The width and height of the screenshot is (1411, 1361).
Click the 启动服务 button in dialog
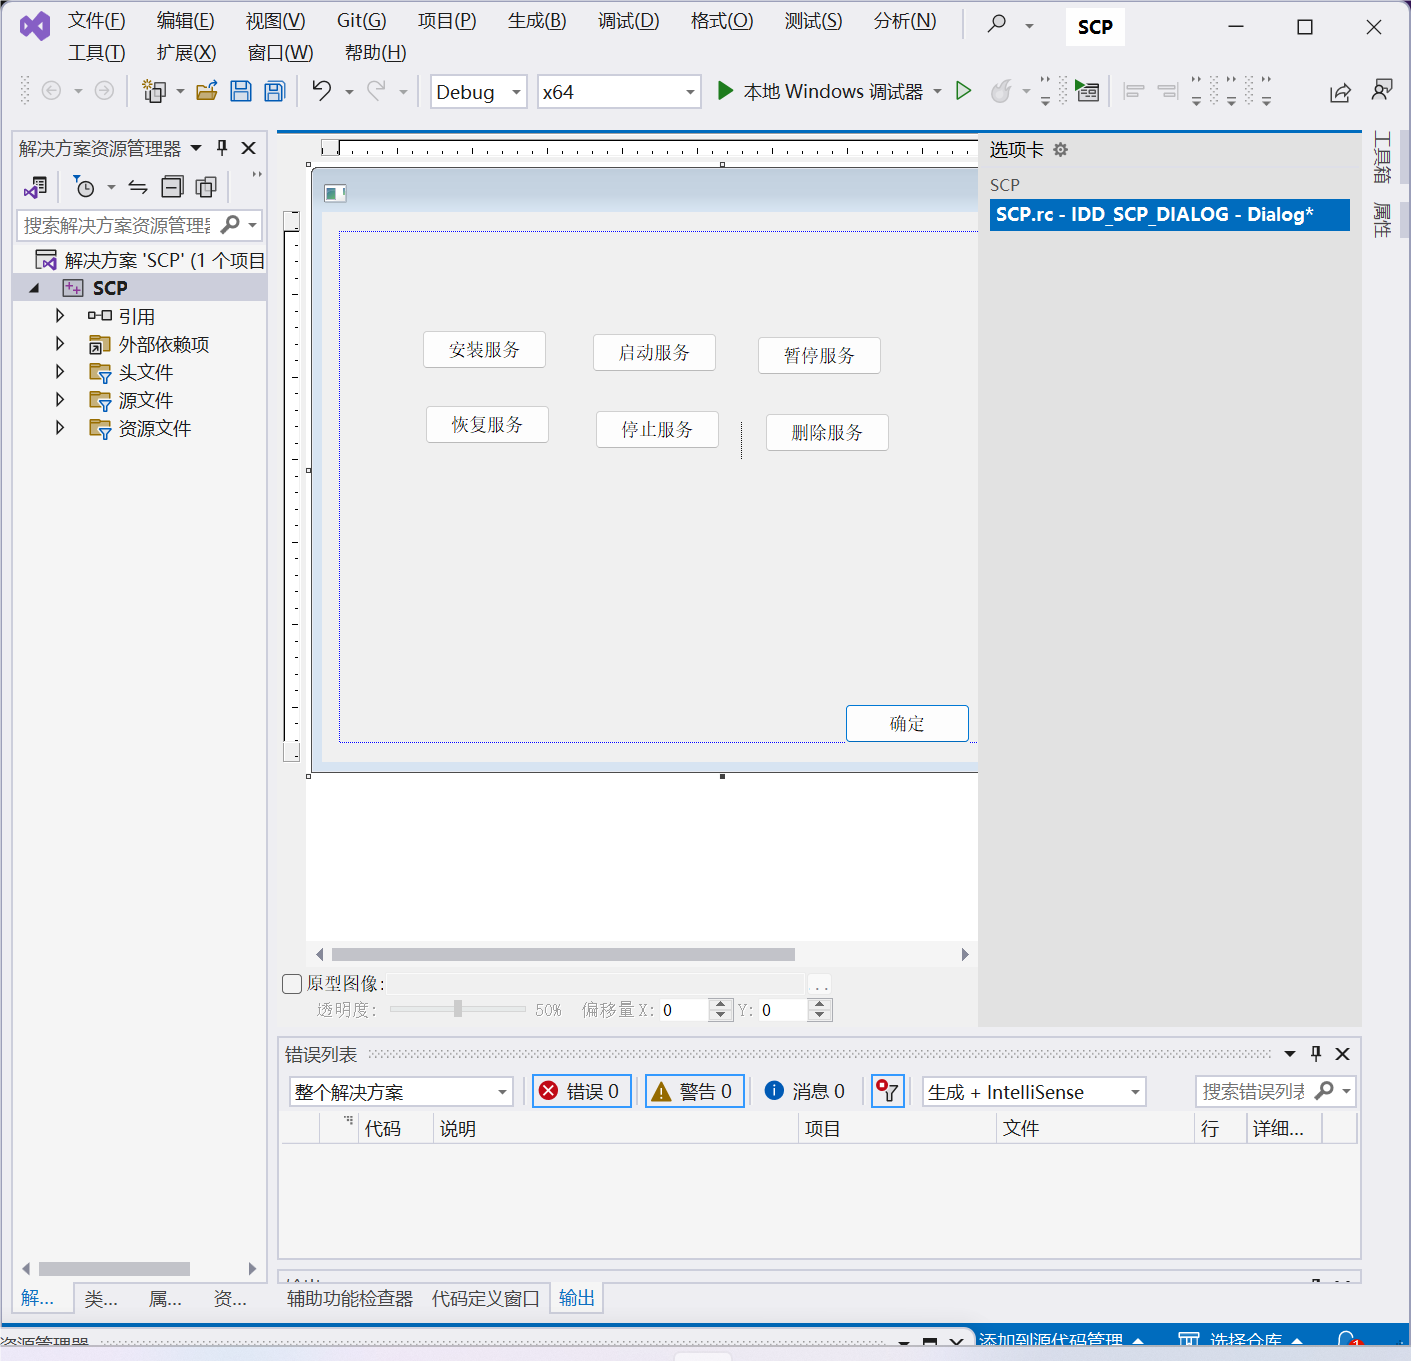654,353
